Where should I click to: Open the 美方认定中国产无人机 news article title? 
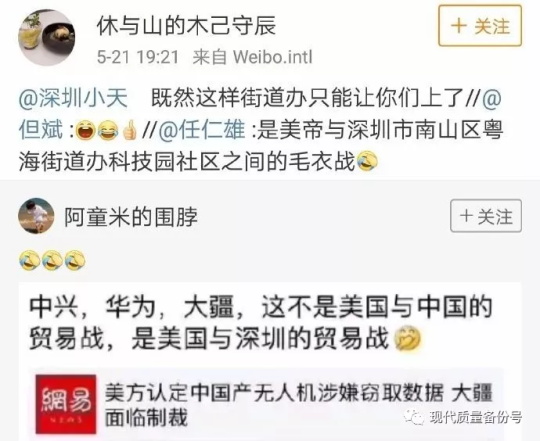299,405
